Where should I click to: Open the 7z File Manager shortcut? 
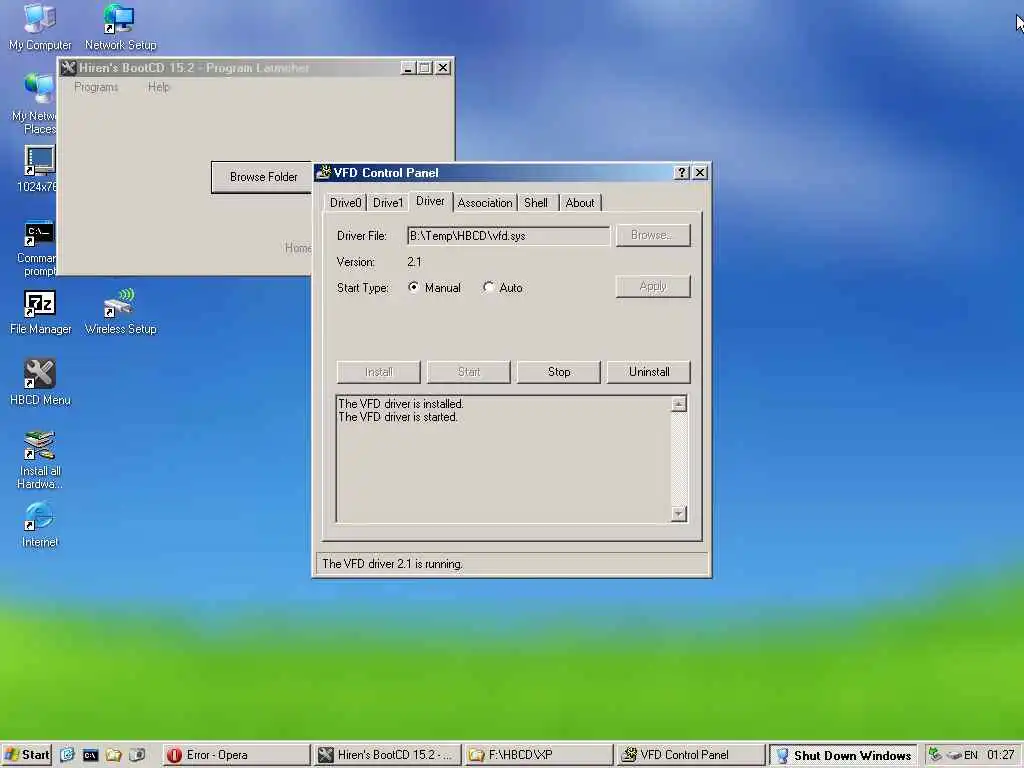[x=40, y=312]
